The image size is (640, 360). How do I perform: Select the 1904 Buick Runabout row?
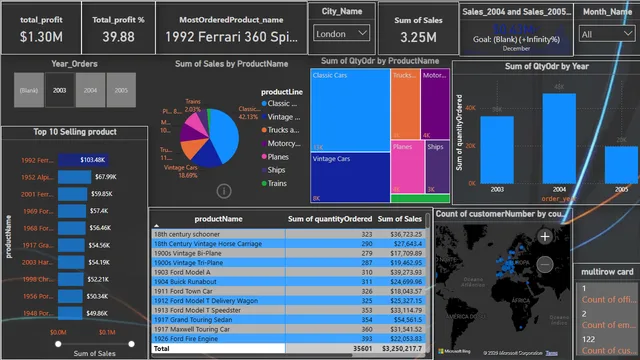click(x=289, y=282)
